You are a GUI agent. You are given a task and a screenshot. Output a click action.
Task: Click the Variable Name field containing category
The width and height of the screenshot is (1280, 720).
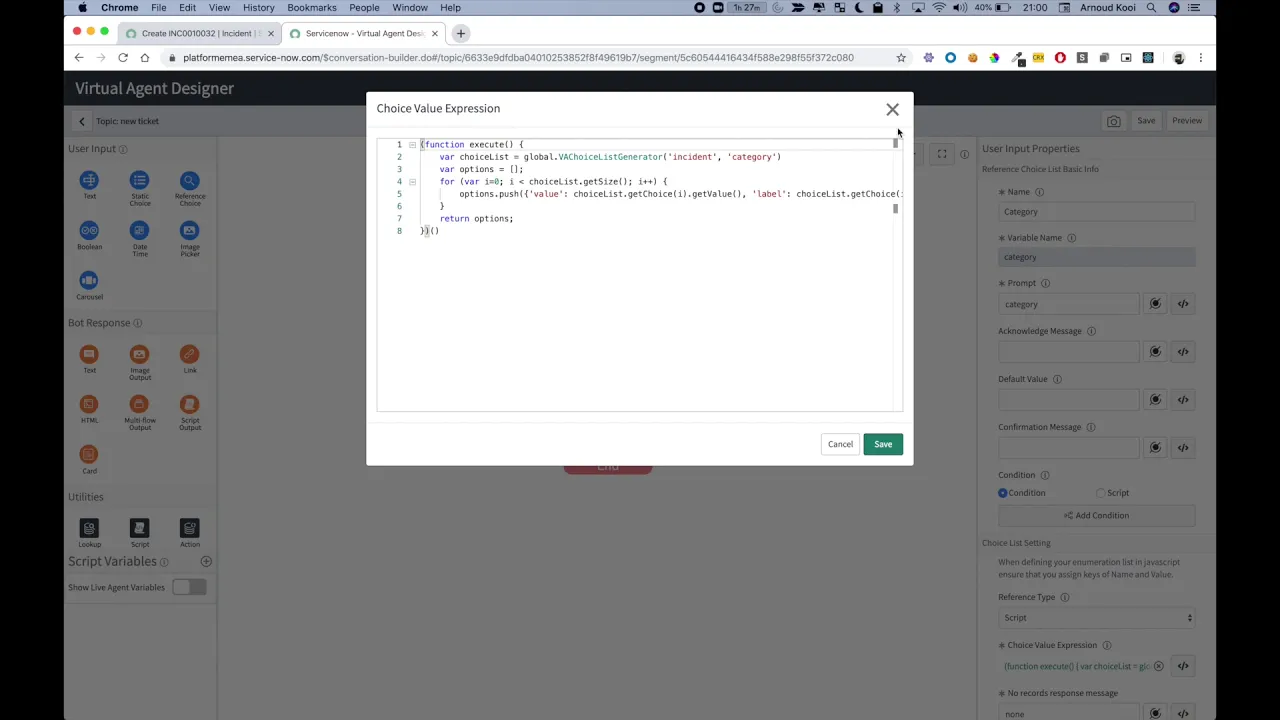(x=1097, y=257)
